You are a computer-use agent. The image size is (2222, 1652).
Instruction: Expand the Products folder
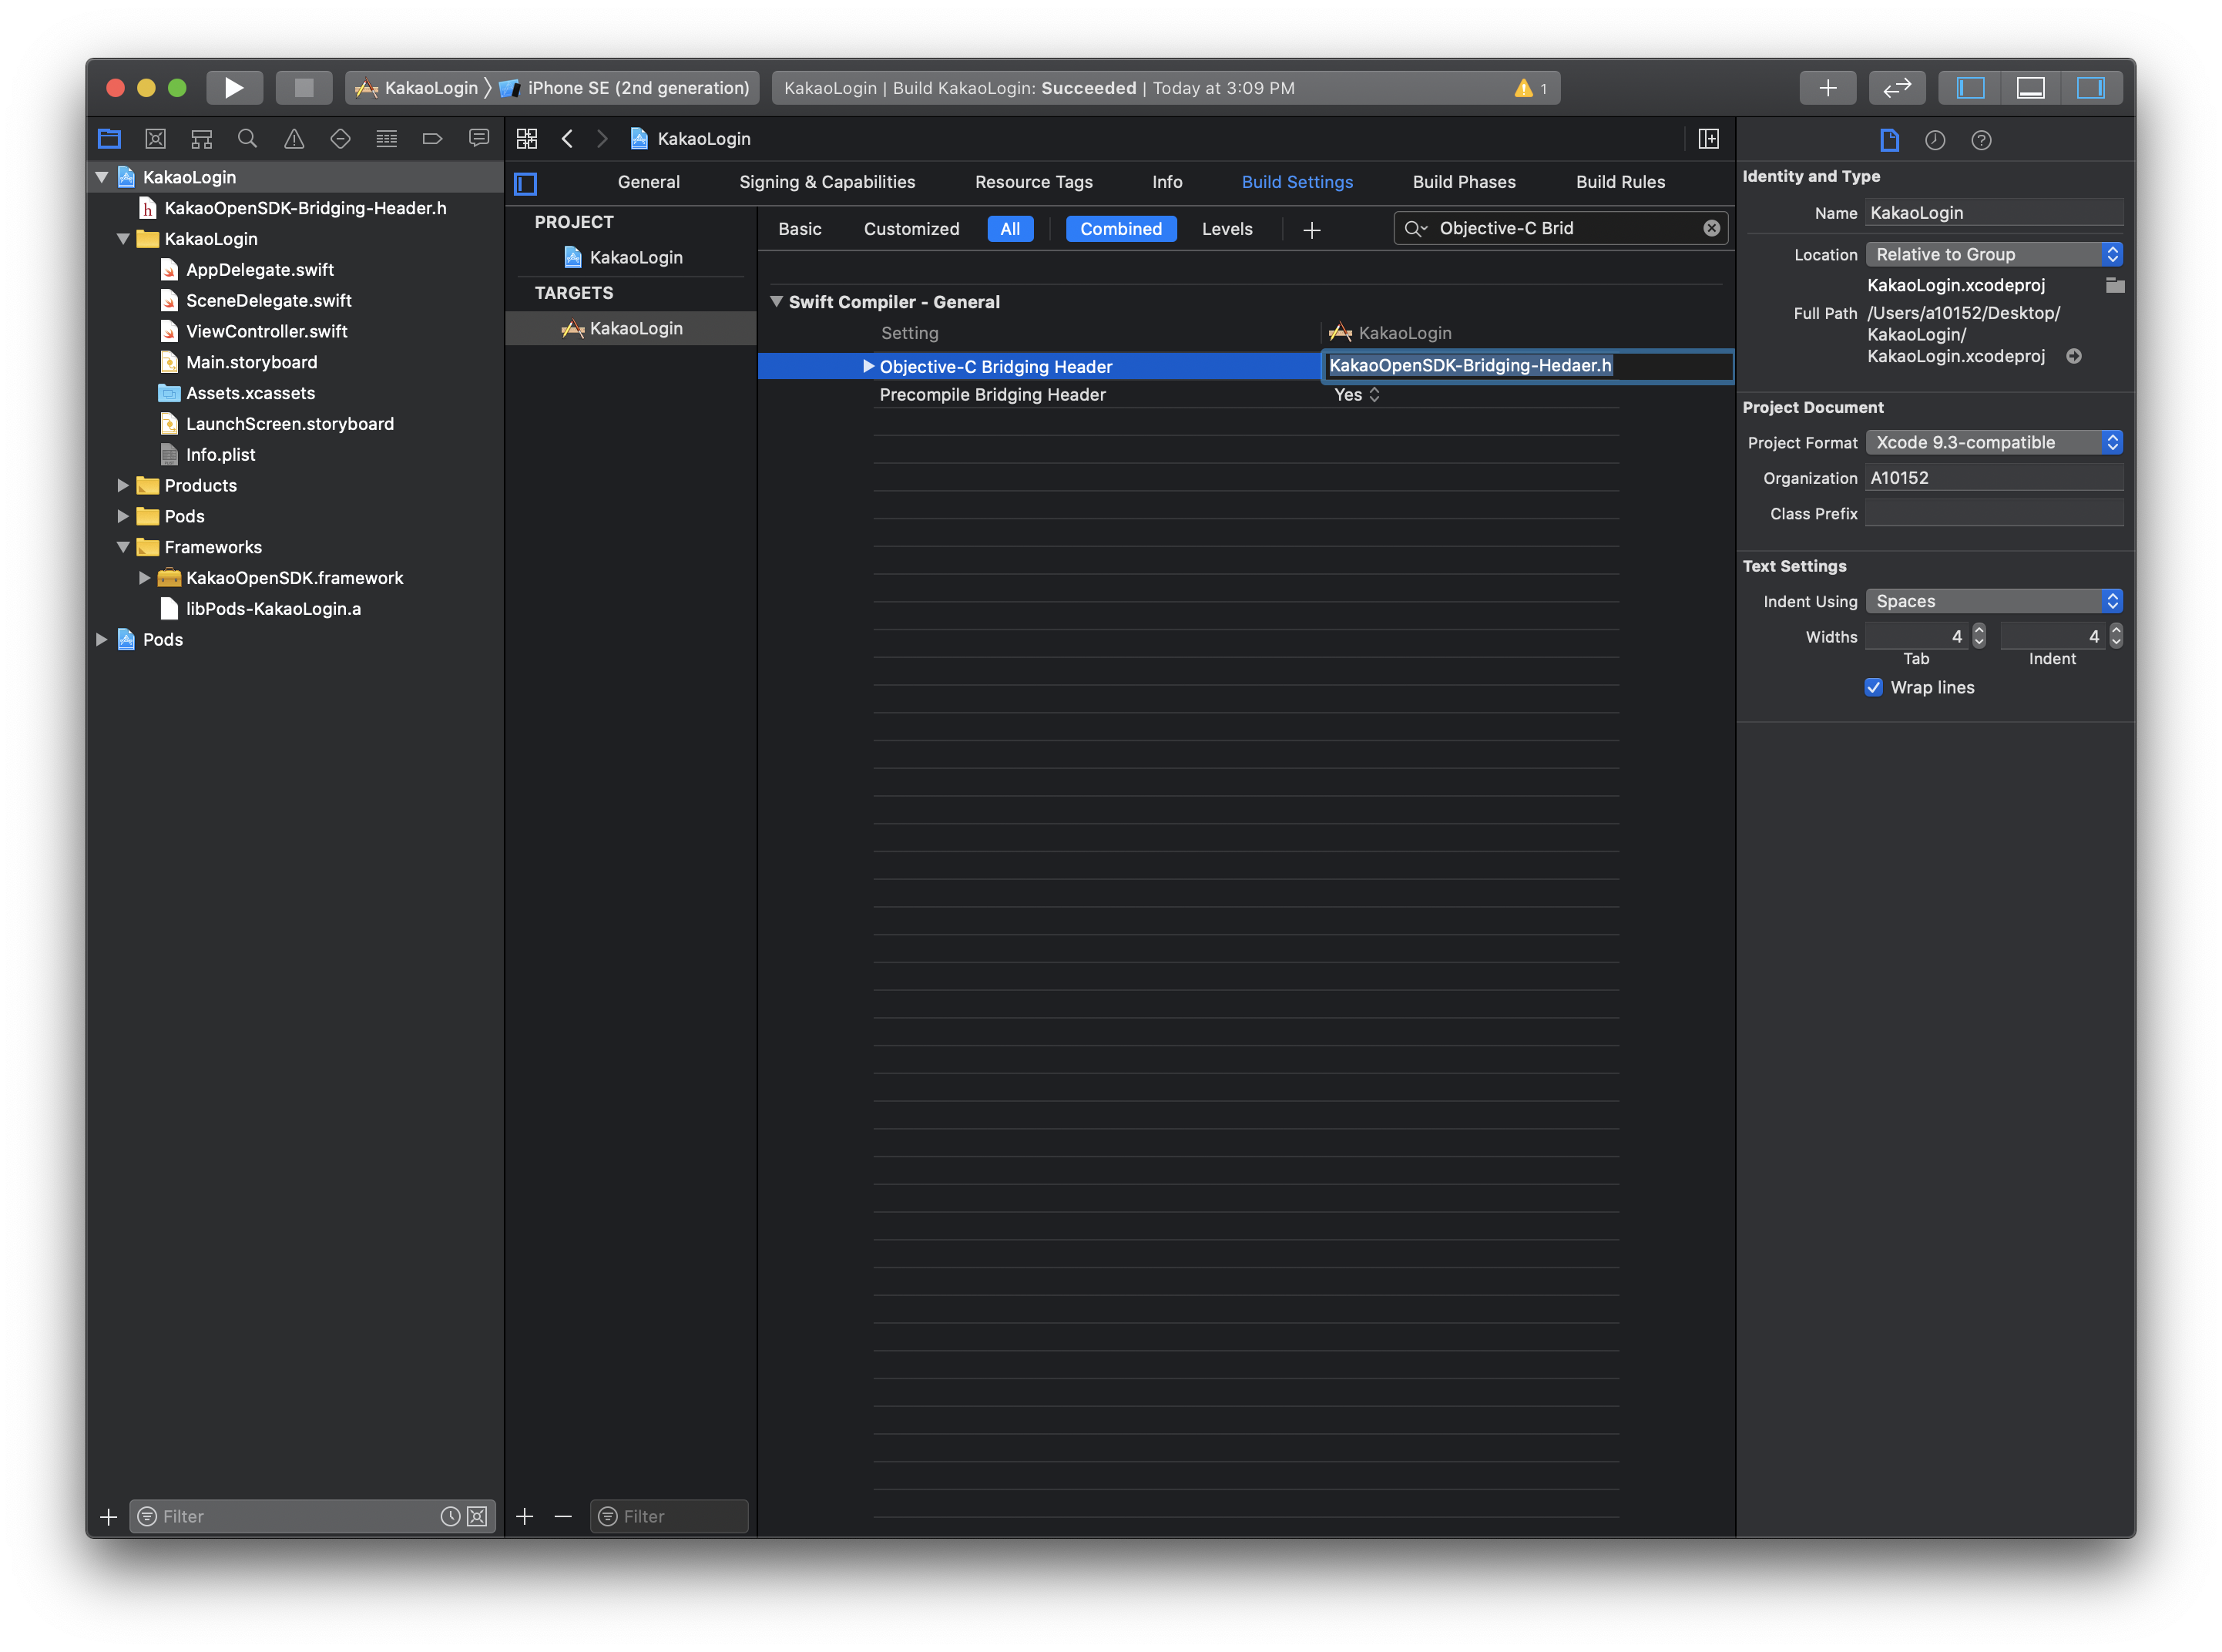pos(123,485)
